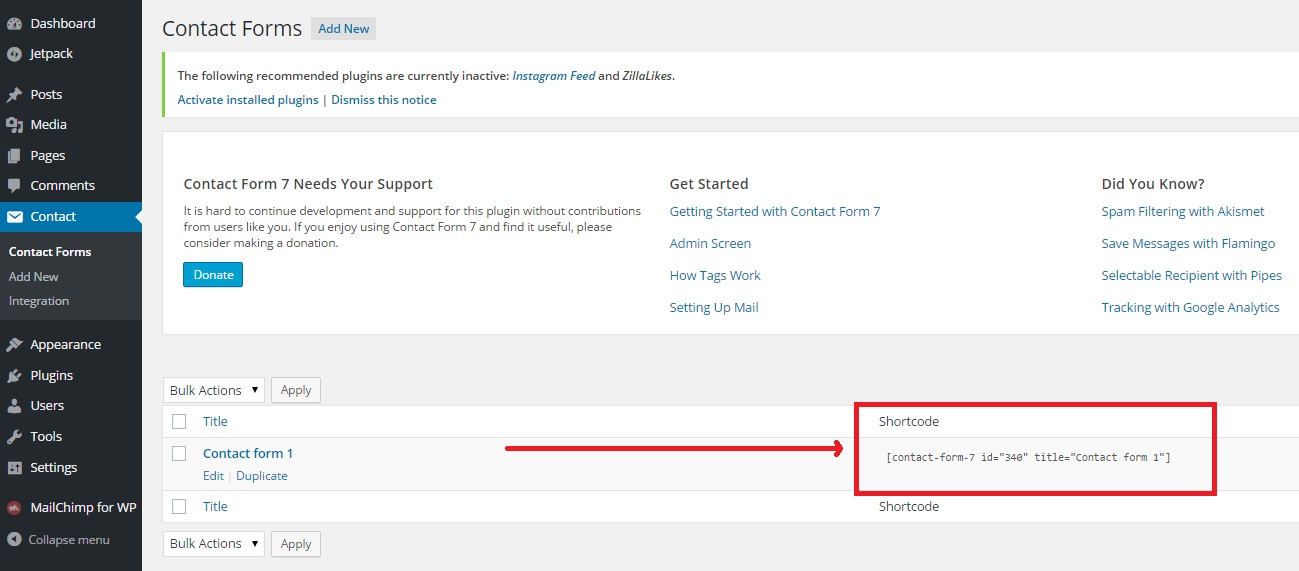Open the bottom Bulk Actions dropdown
1299x571 pixels.
213,543
